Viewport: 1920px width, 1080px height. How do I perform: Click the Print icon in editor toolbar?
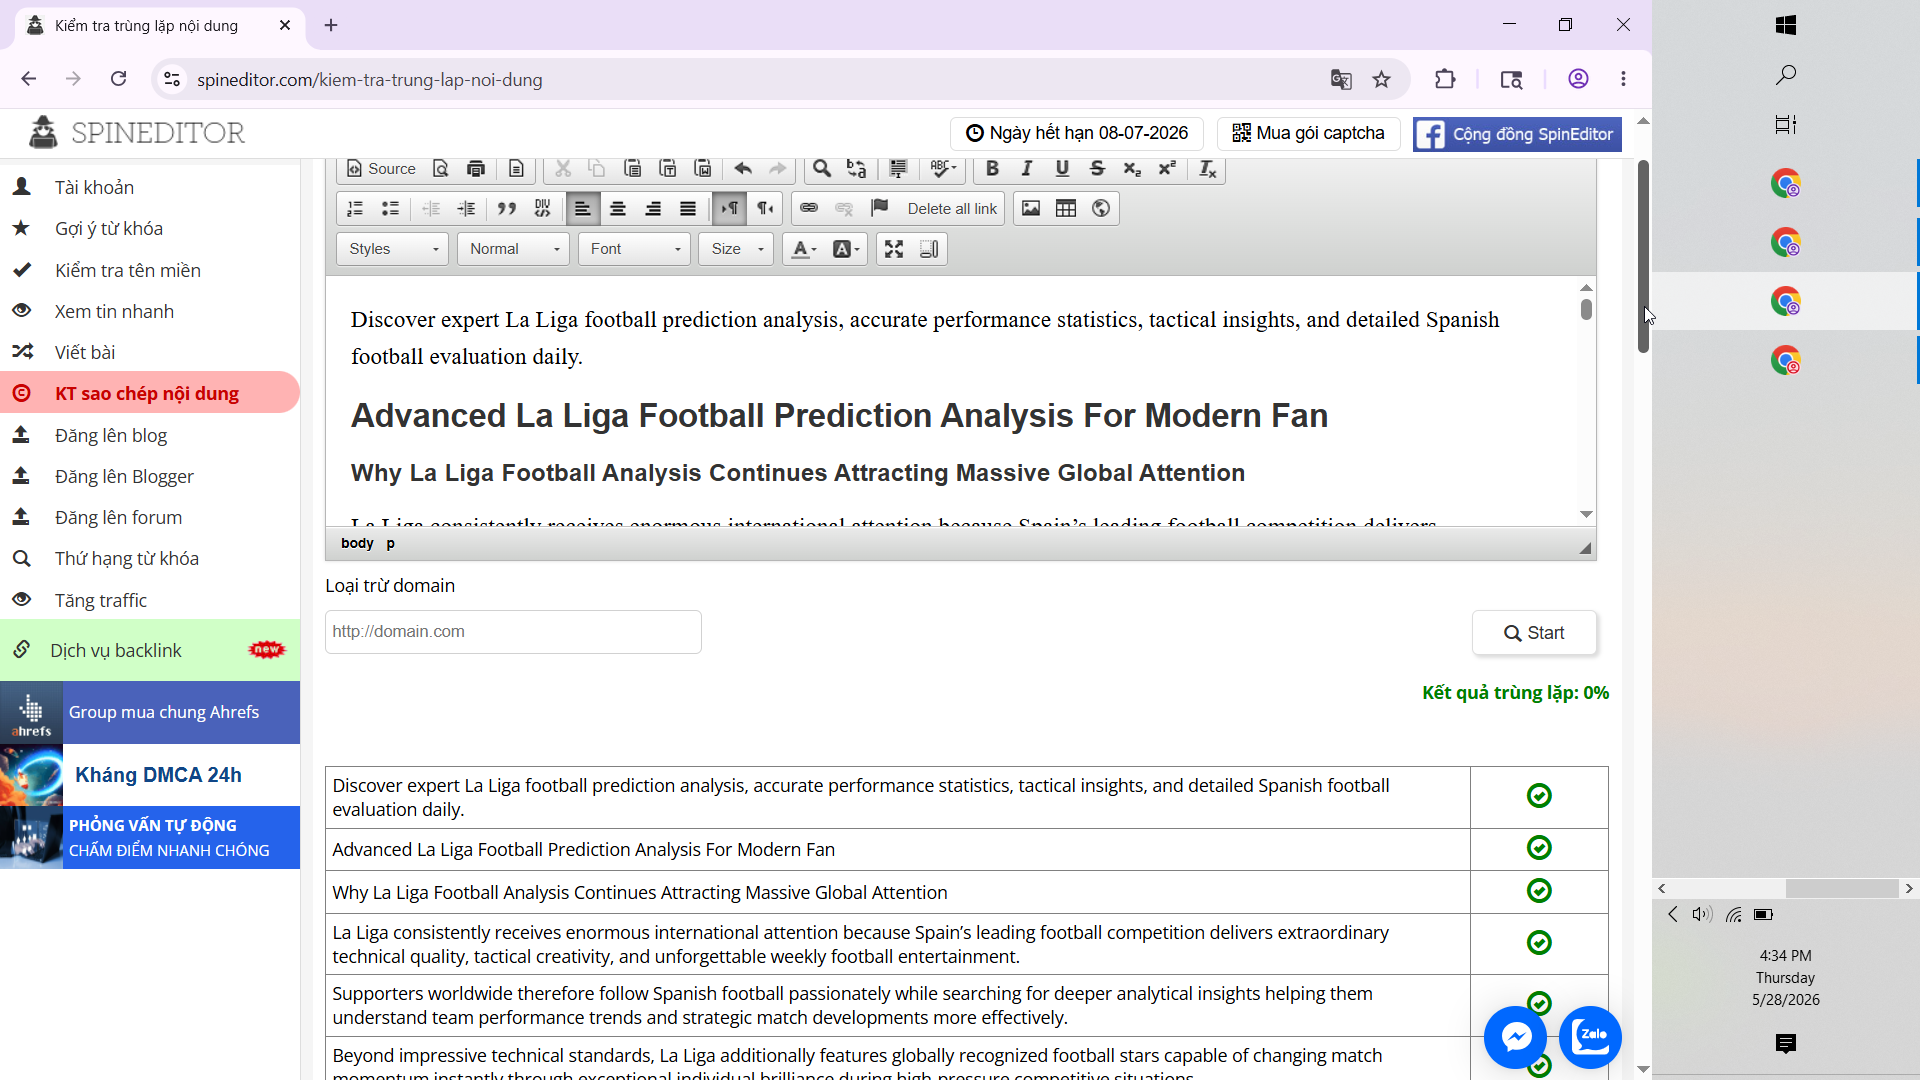[x=476, y=169]
